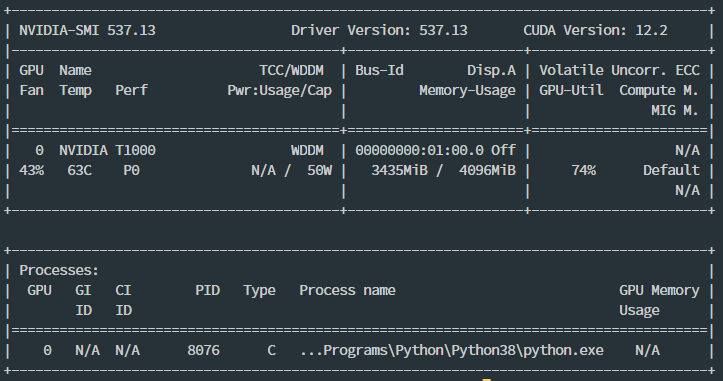Click the NVIDIA-SMI 537.13 version text
Viewport: 723px width, 381px height.
click(x=87, y=30)
